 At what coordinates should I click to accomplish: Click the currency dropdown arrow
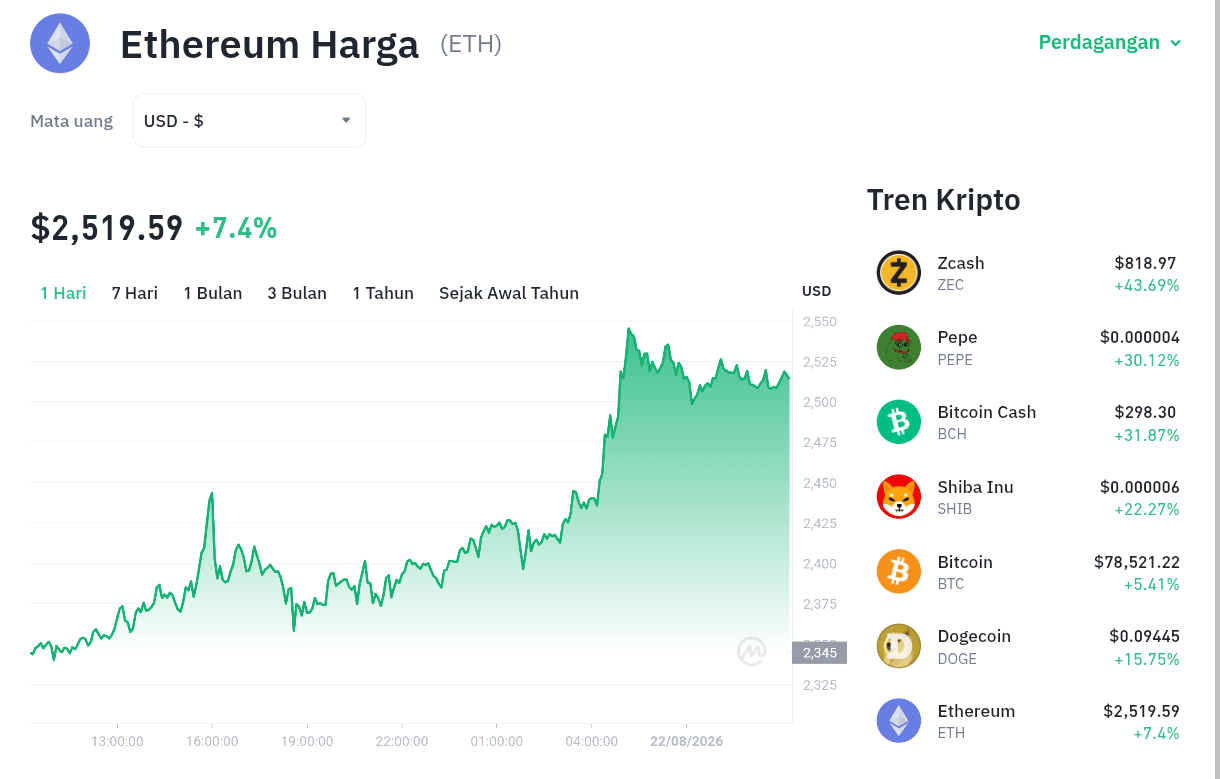point(346,120)
